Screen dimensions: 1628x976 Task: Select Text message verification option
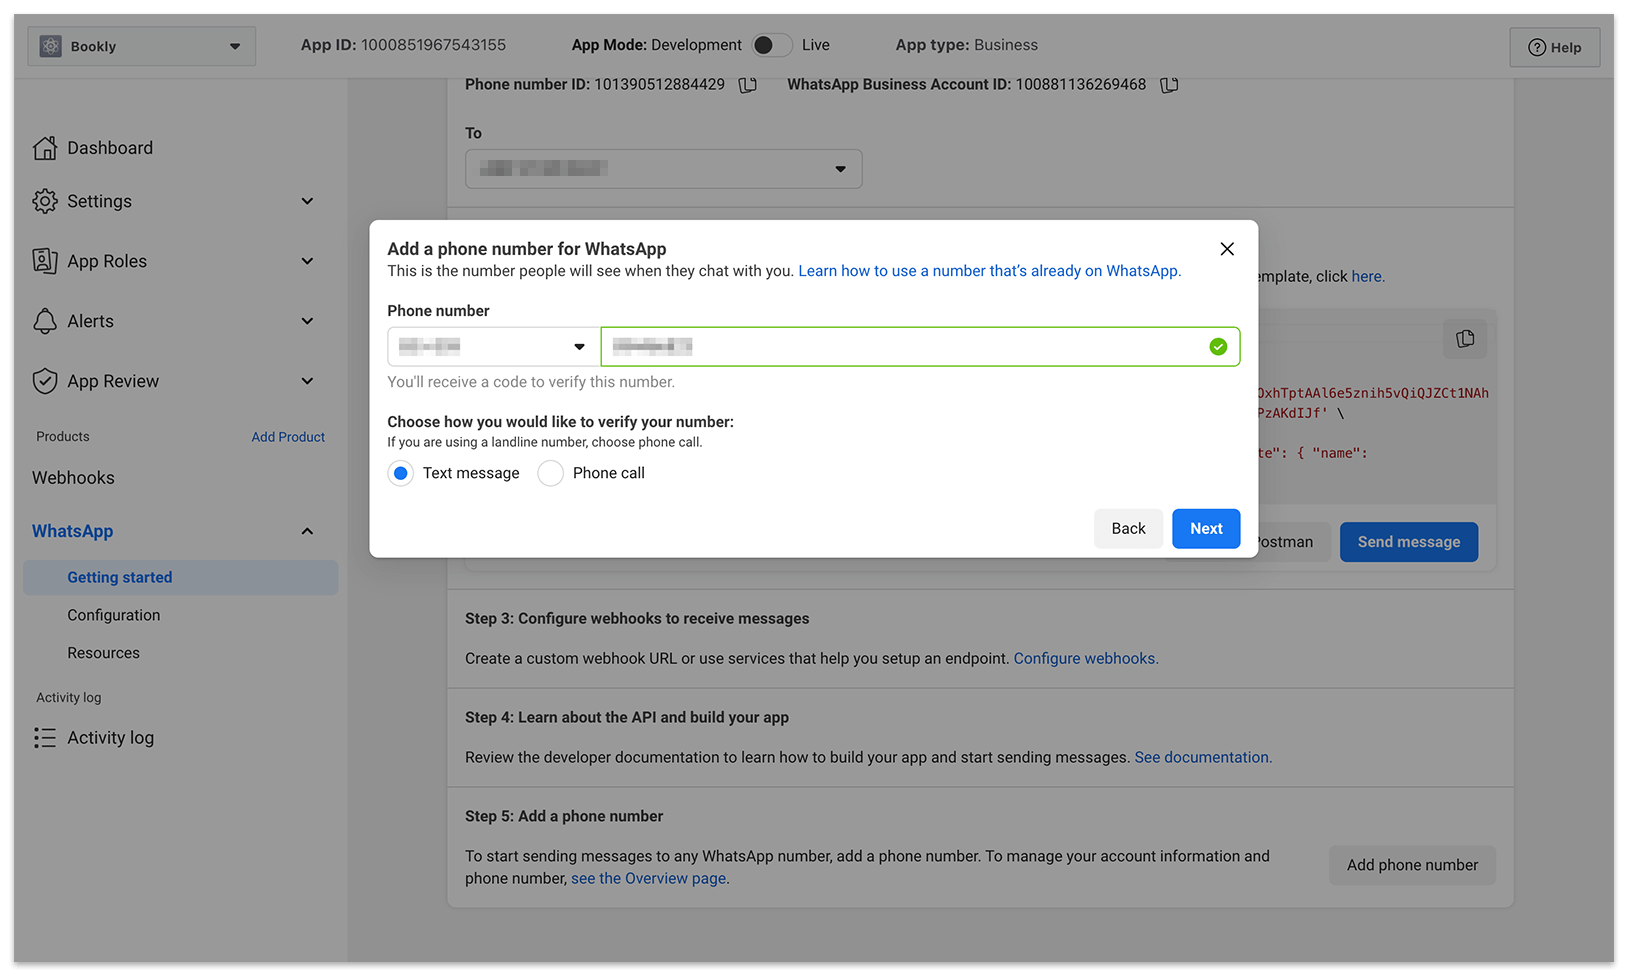coord(401,473)
